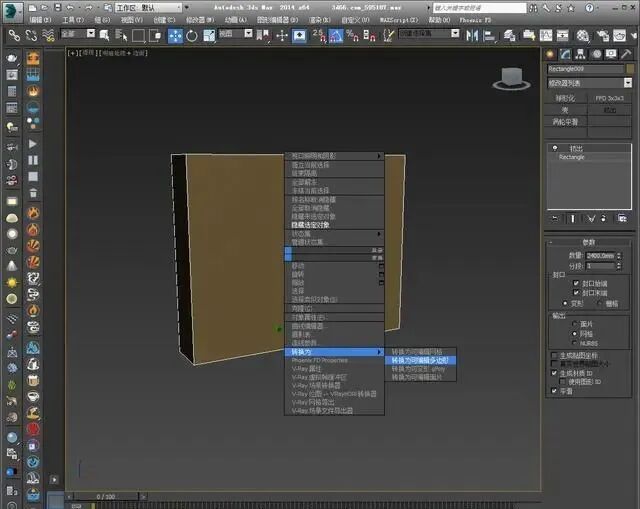Open the Utilities hammer tab
Screen dimensions: 640x509
coord(626,54)
